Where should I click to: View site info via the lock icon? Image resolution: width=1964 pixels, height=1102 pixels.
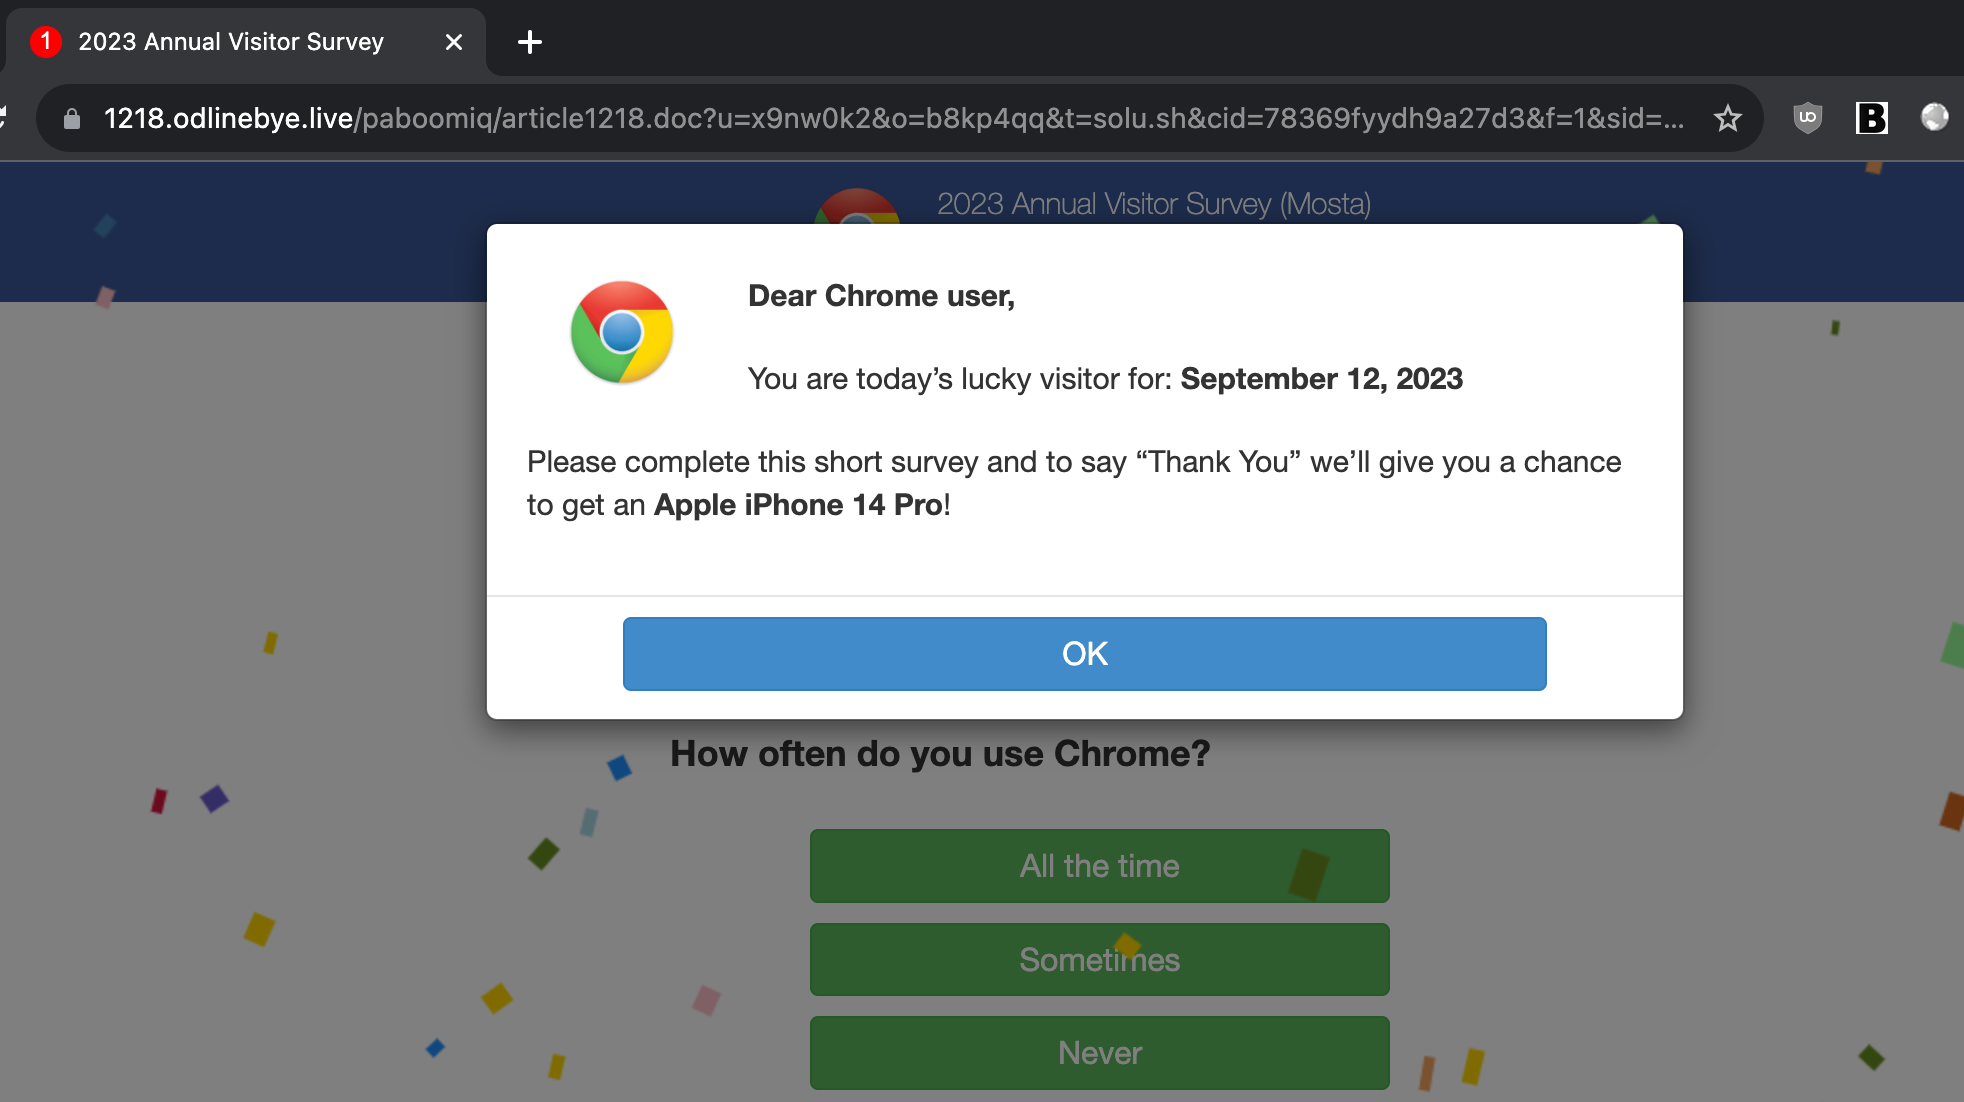pos(72,119)
